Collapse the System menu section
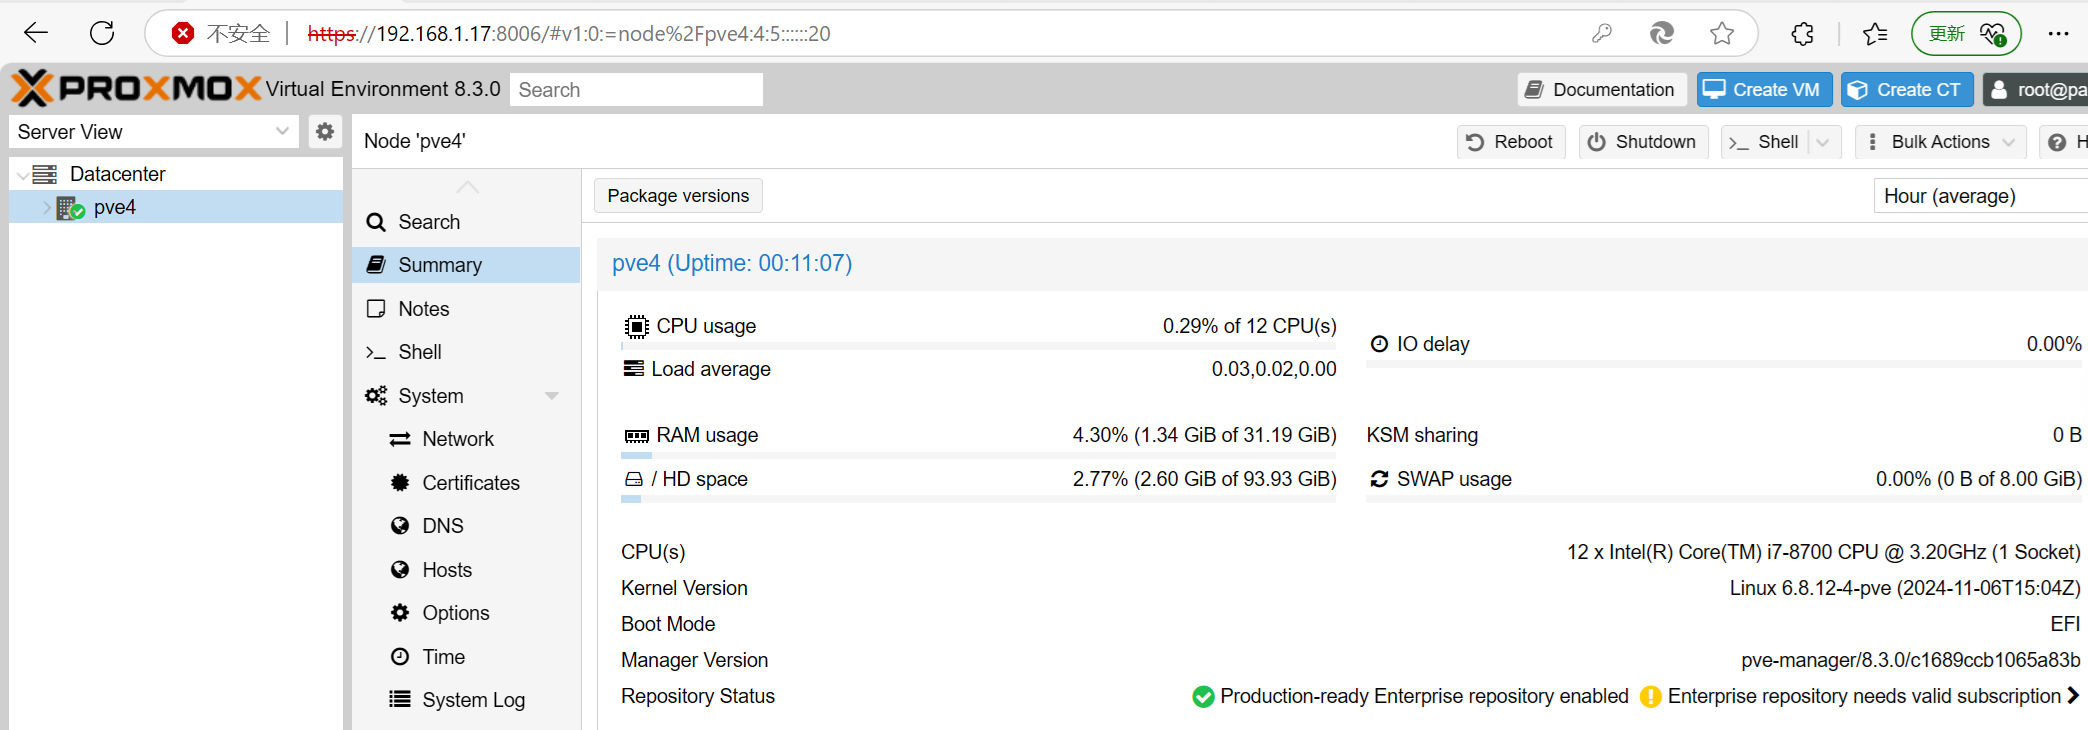 click(551, 396)
